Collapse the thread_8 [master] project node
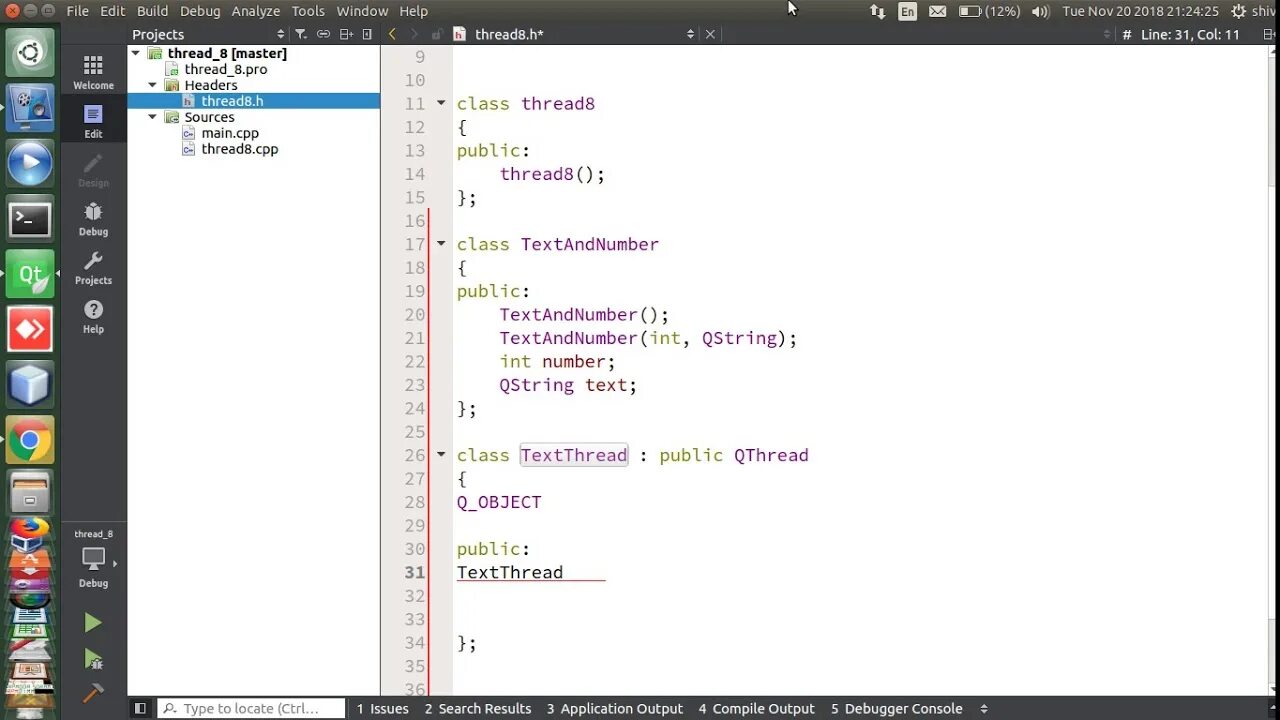Image resolution: width=1280 pixels, height=720 pixels. tap(137, 53)
